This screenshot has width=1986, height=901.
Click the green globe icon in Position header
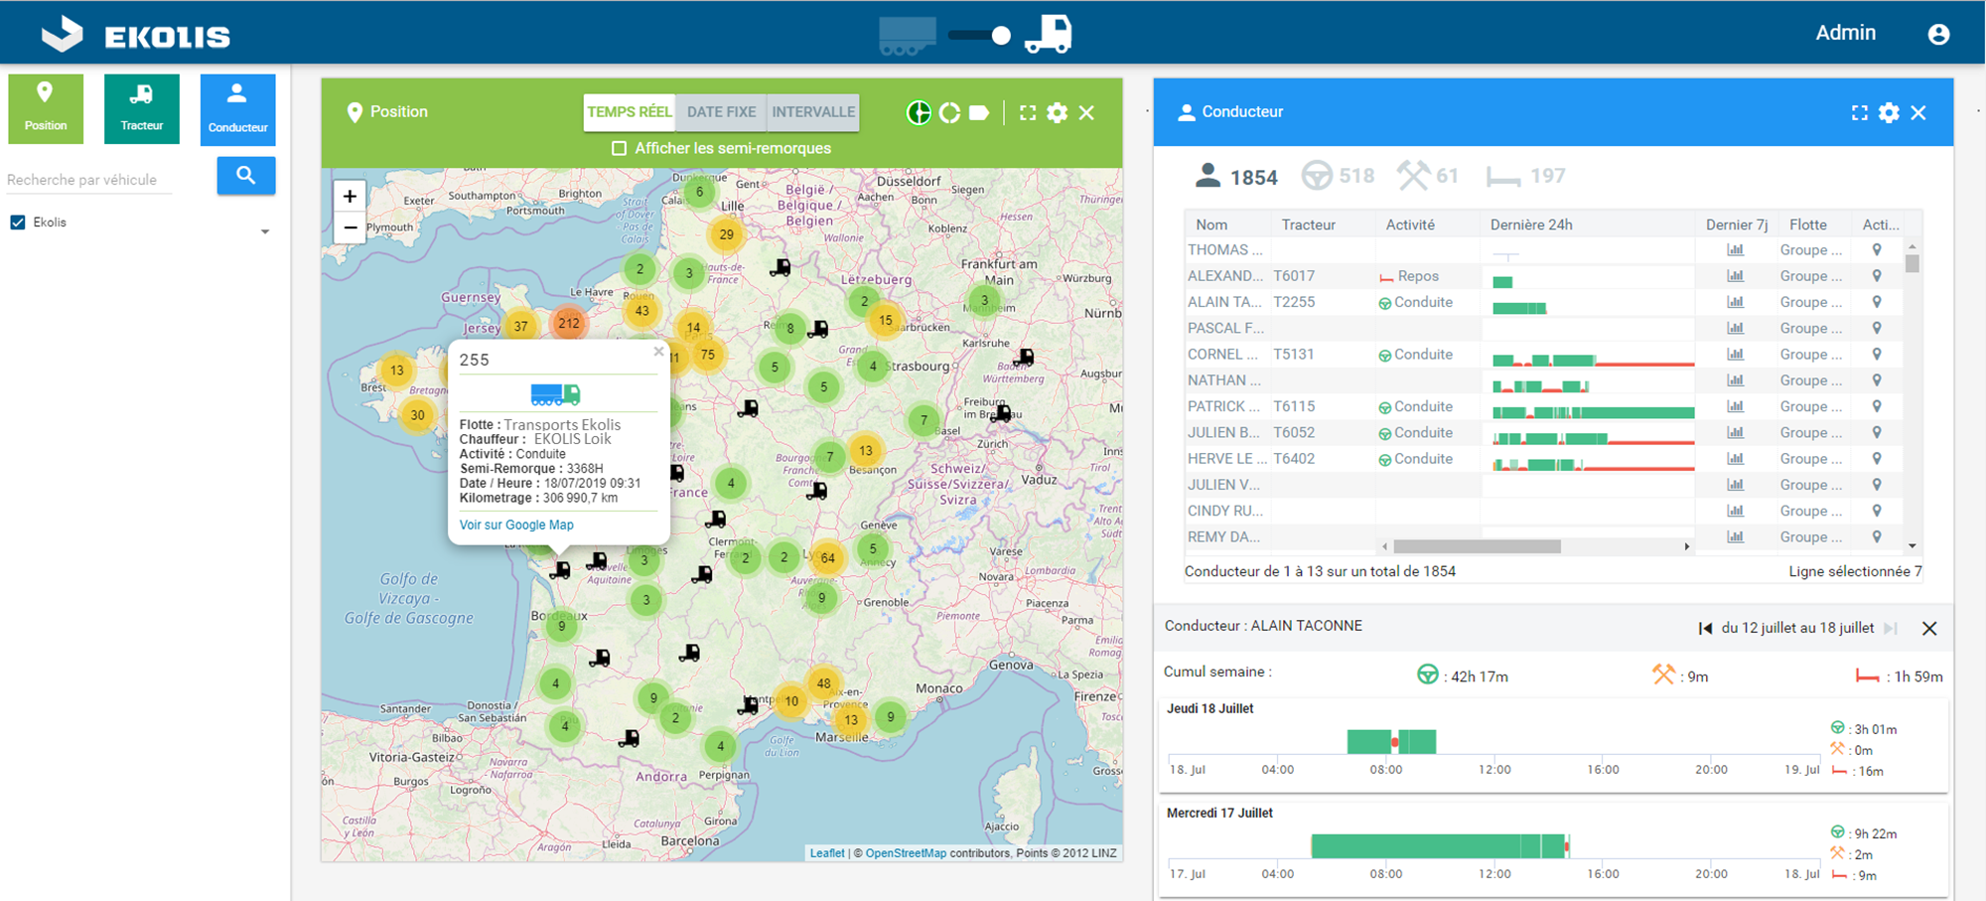[918, 112]
